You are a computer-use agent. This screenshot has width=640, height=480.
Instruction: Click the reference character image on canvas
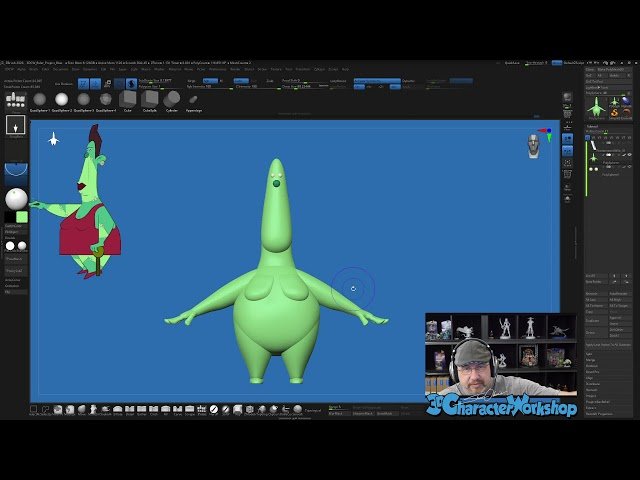point(80,200)
